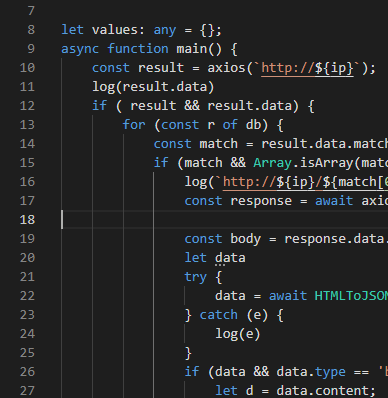Viewport: 388px width, 398px height.
Task: Click the 'try' keyword on line 21
Action: [x=195, y=277]
